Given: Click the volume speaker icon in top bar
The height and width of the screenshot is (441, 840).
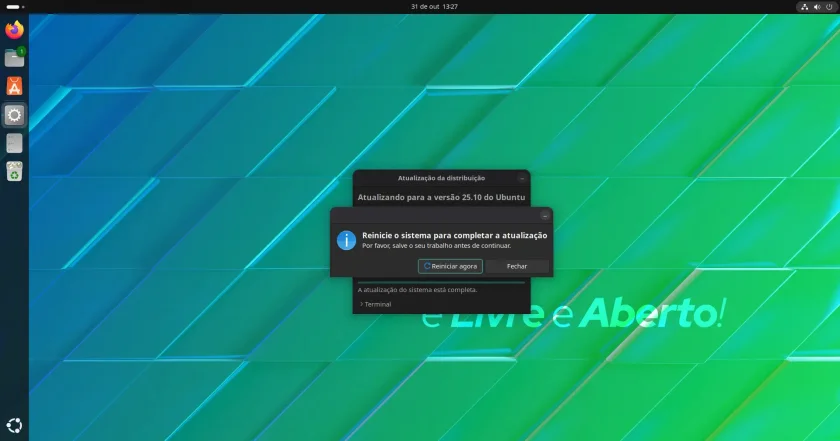Looking at the screenshot, I should [817, 7].
